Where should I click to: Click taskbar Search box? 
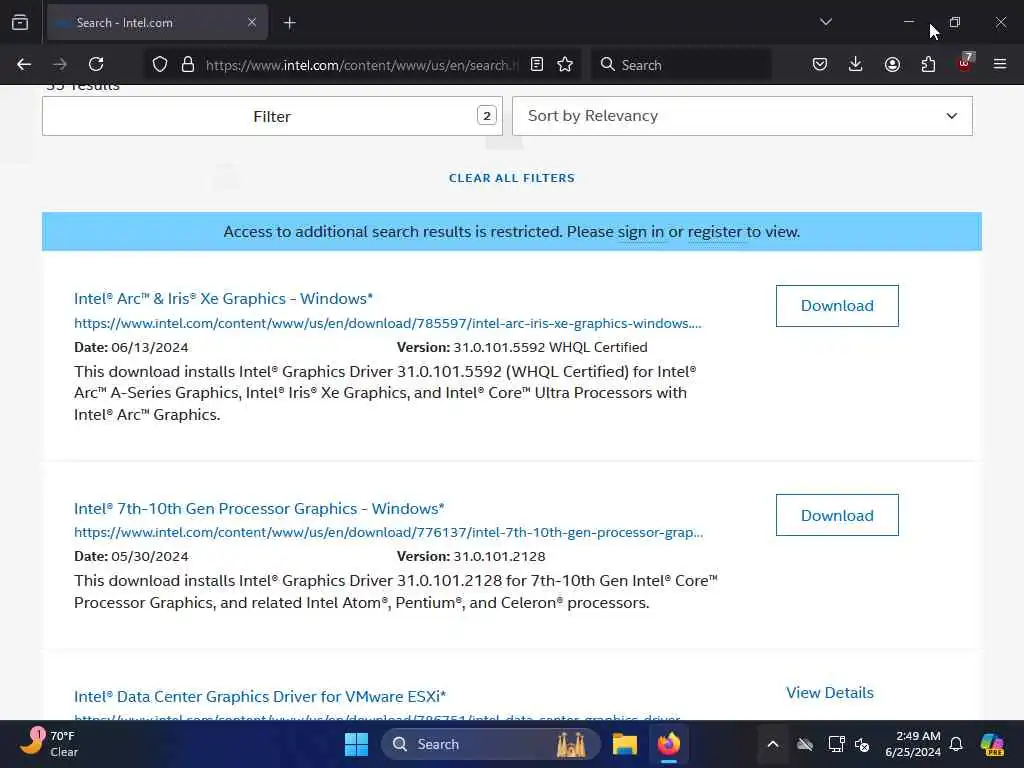(491, 744)
